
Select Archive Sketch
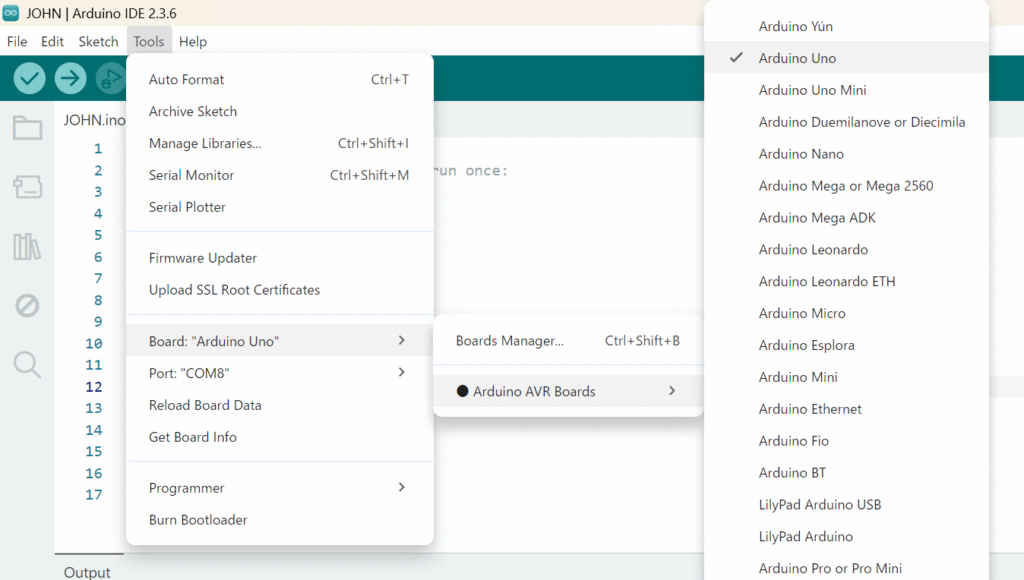pyautogui.click(x=280, y=112)
